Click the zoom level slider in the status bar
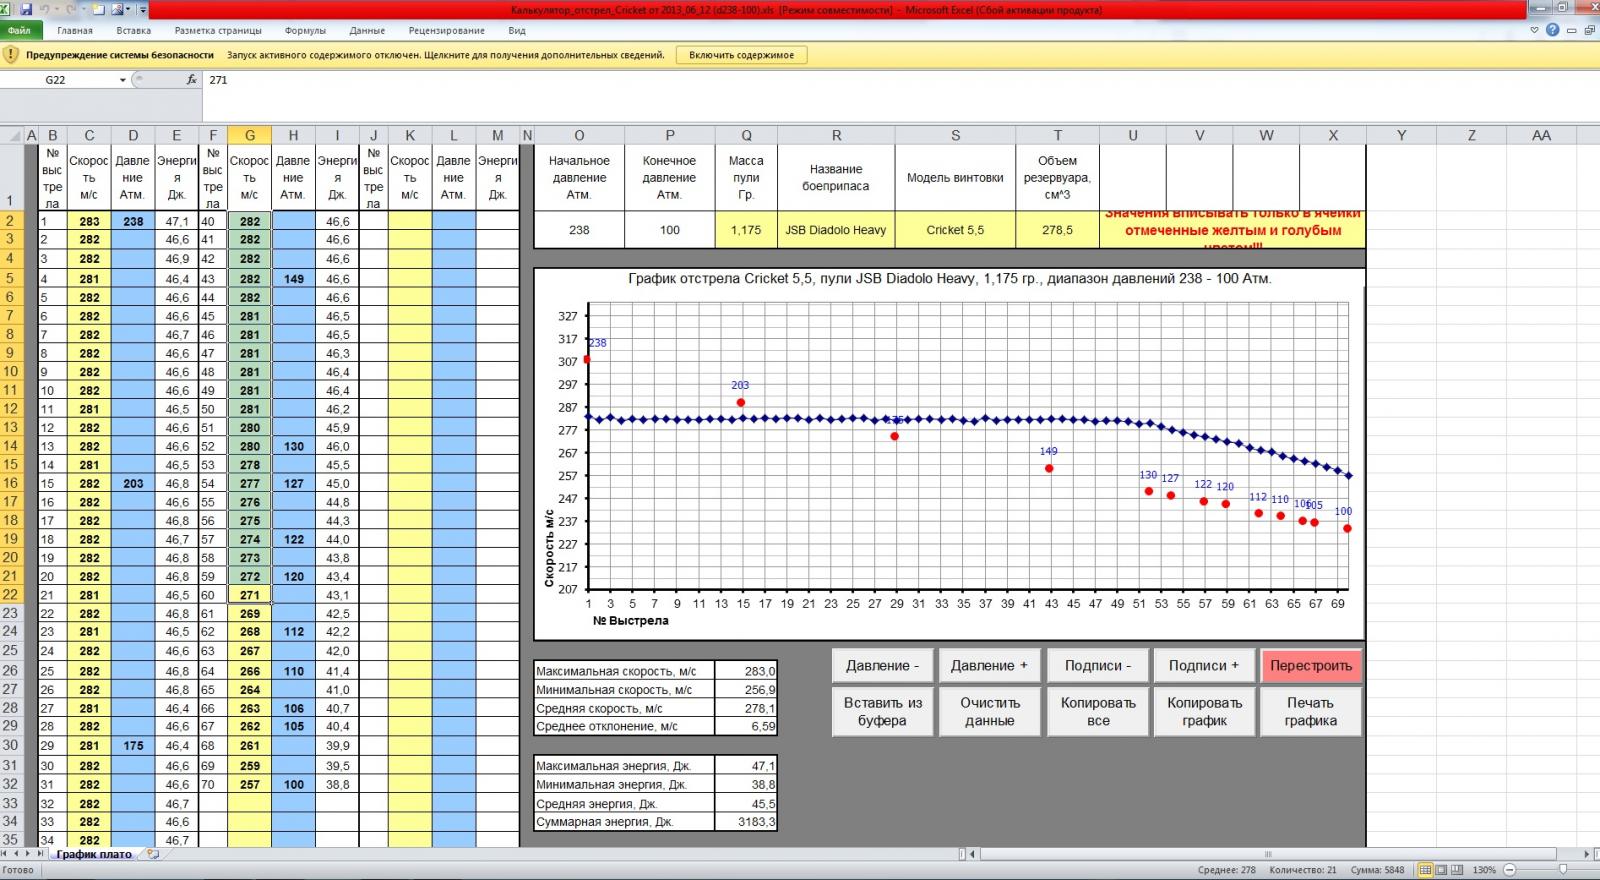Screen dimensions: 1600x880 point(1563,870)
